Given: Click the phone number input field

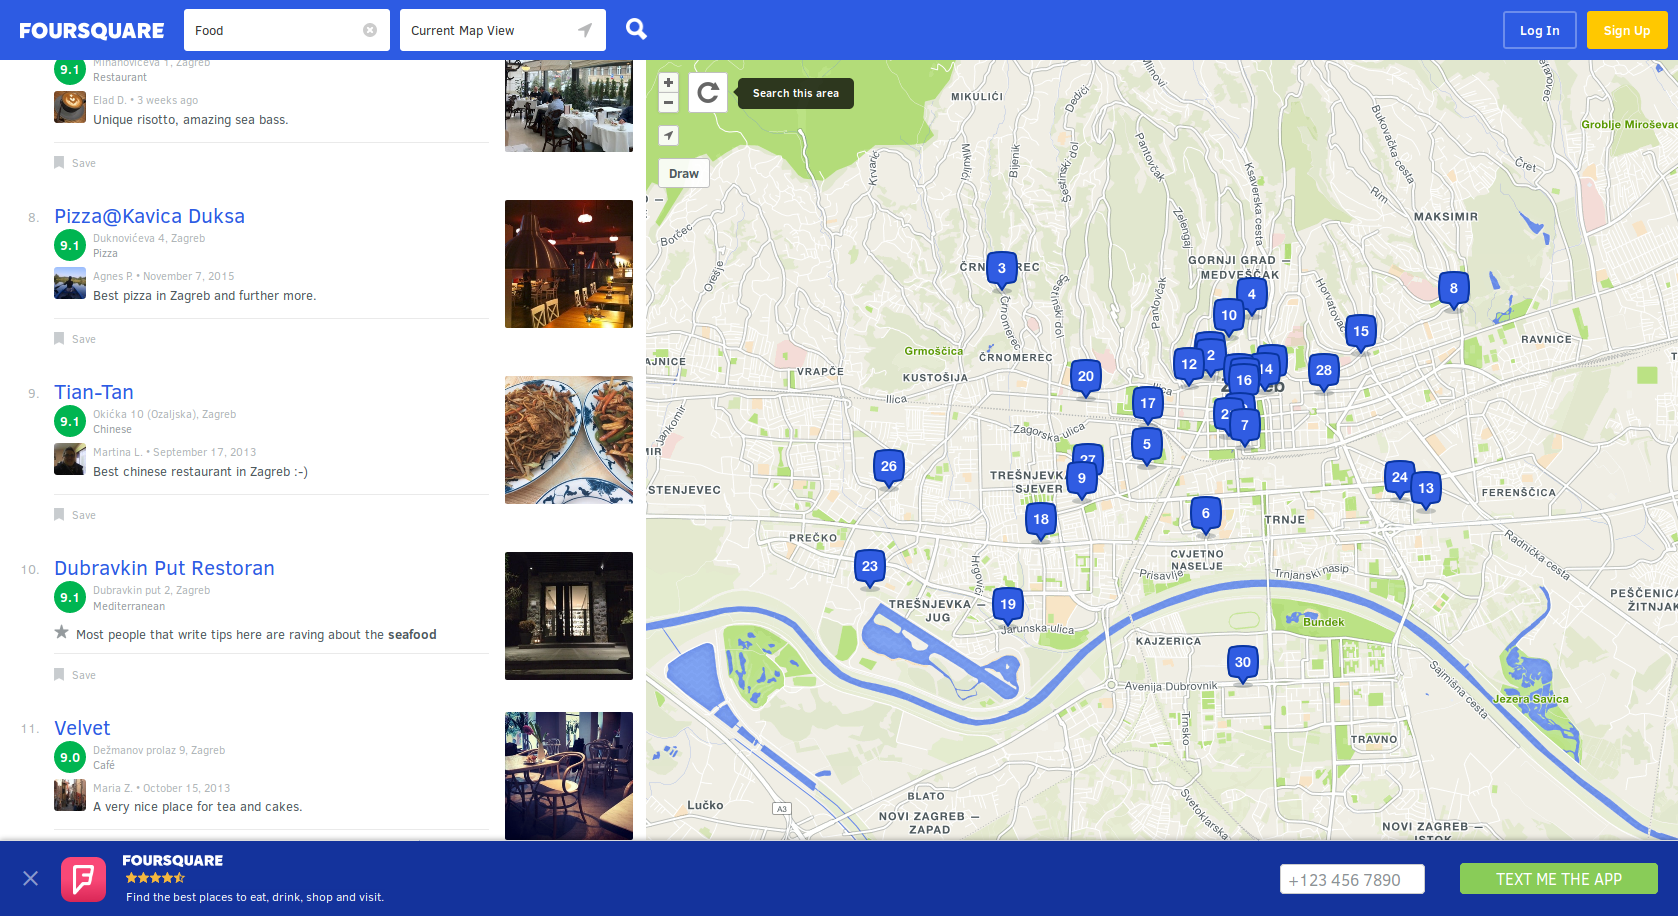Looking at the screenshot, I should coord(1352,879).
